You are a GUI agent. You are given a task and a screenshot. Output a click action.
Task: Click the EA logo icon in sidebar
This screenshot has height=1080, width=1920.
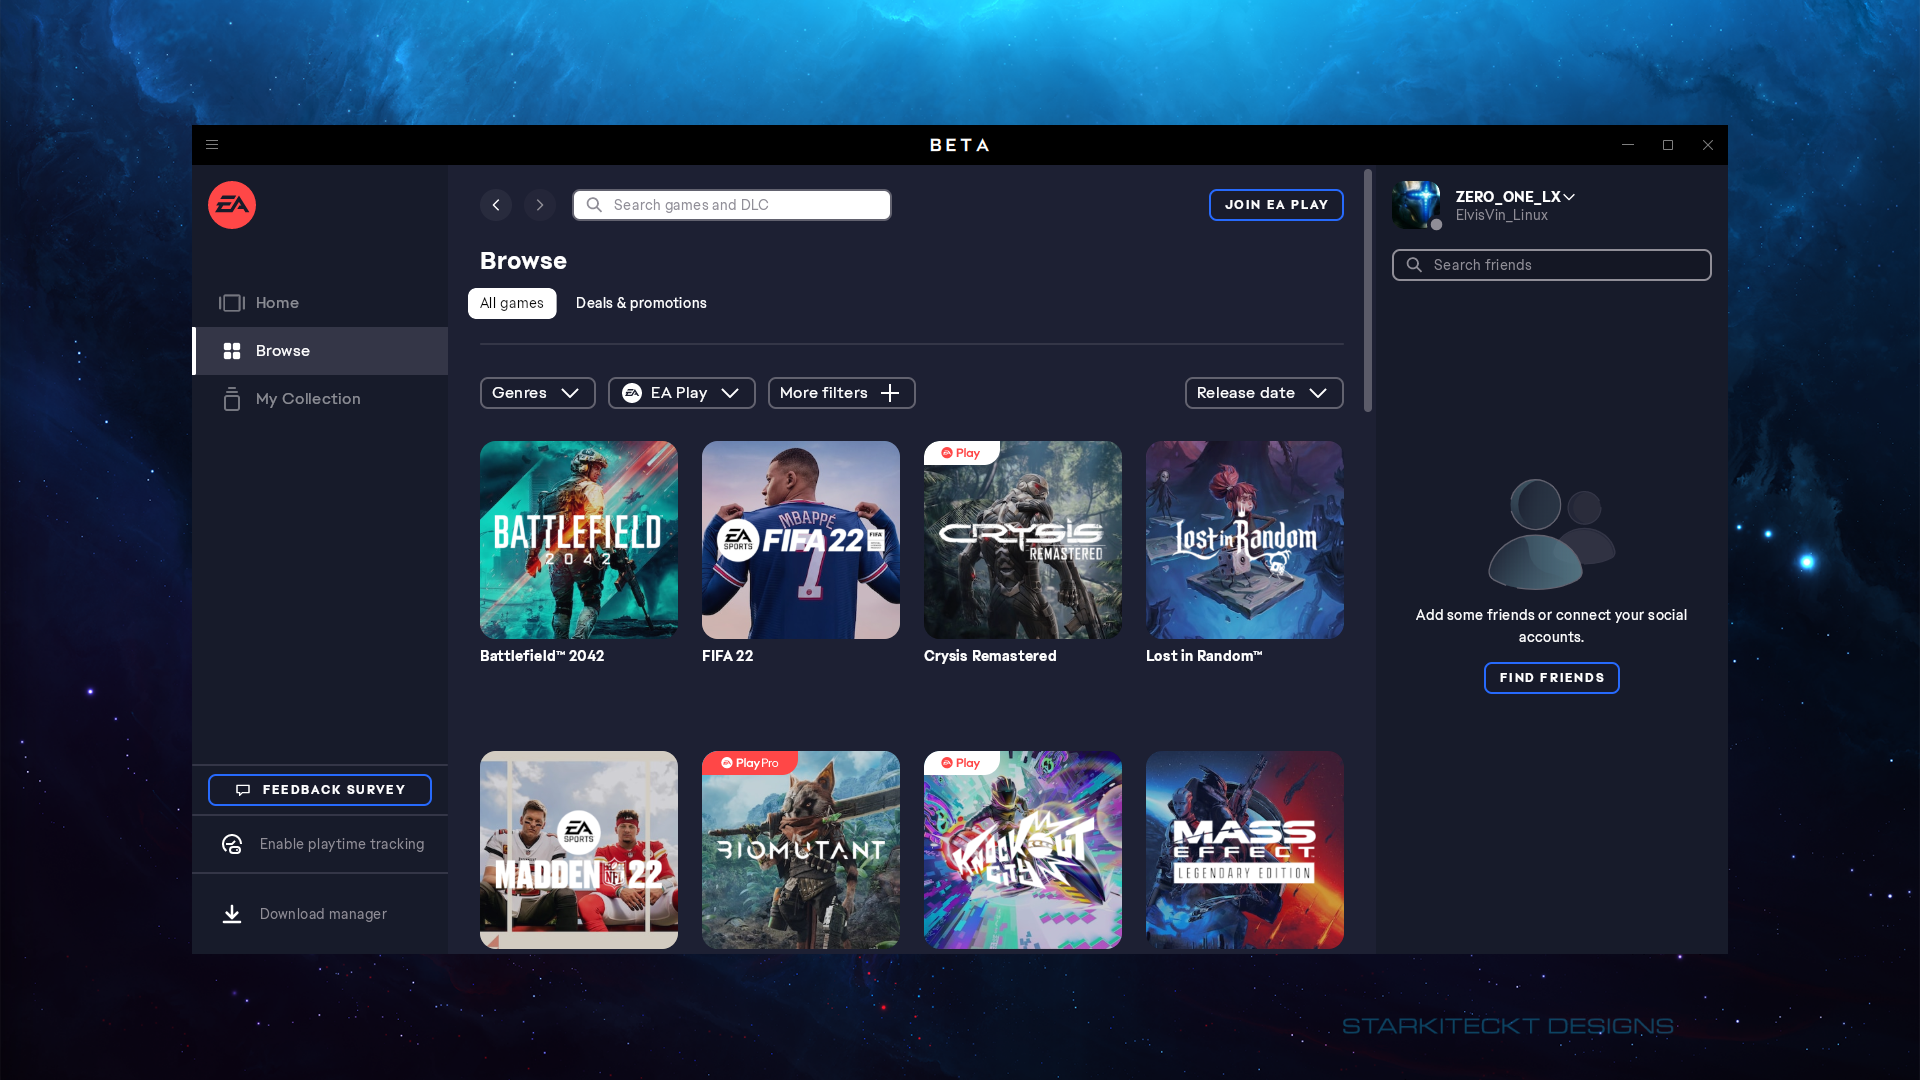pyautogui.click(x=232, y=204)
